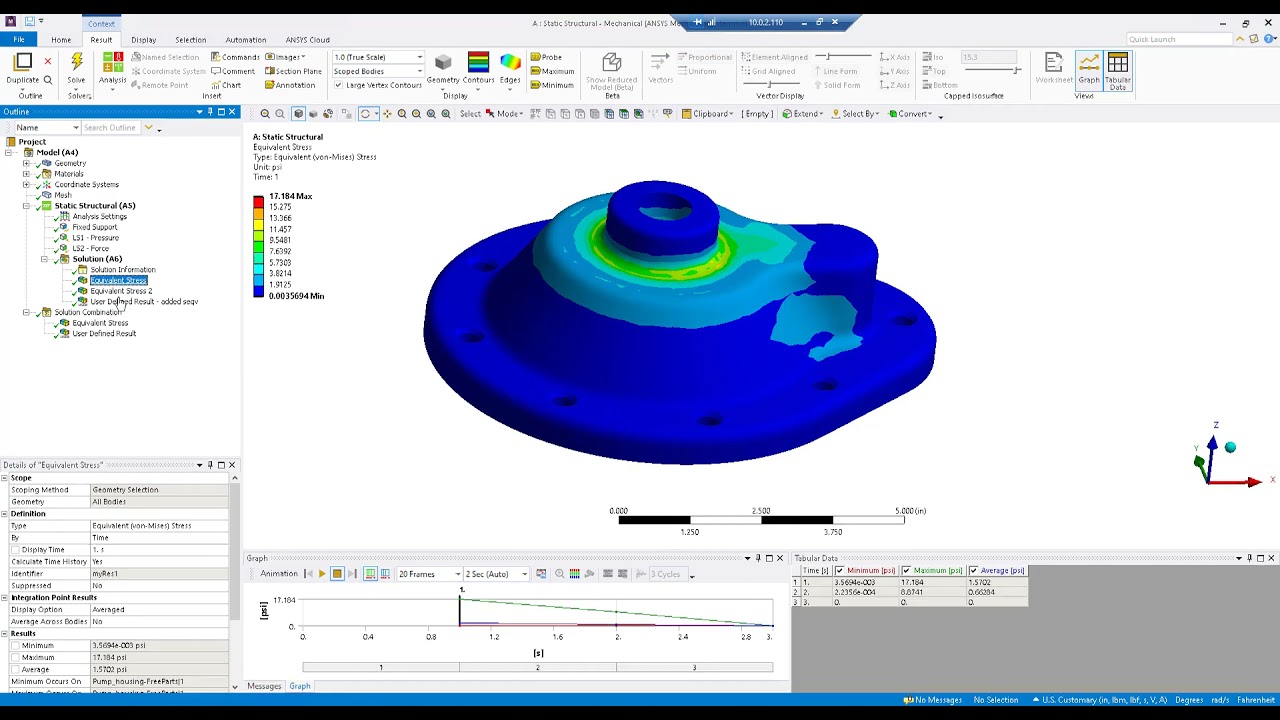Collapse the Solution (A6) tree node
This screenshot has height=720, width=1280.
point(44,259)
